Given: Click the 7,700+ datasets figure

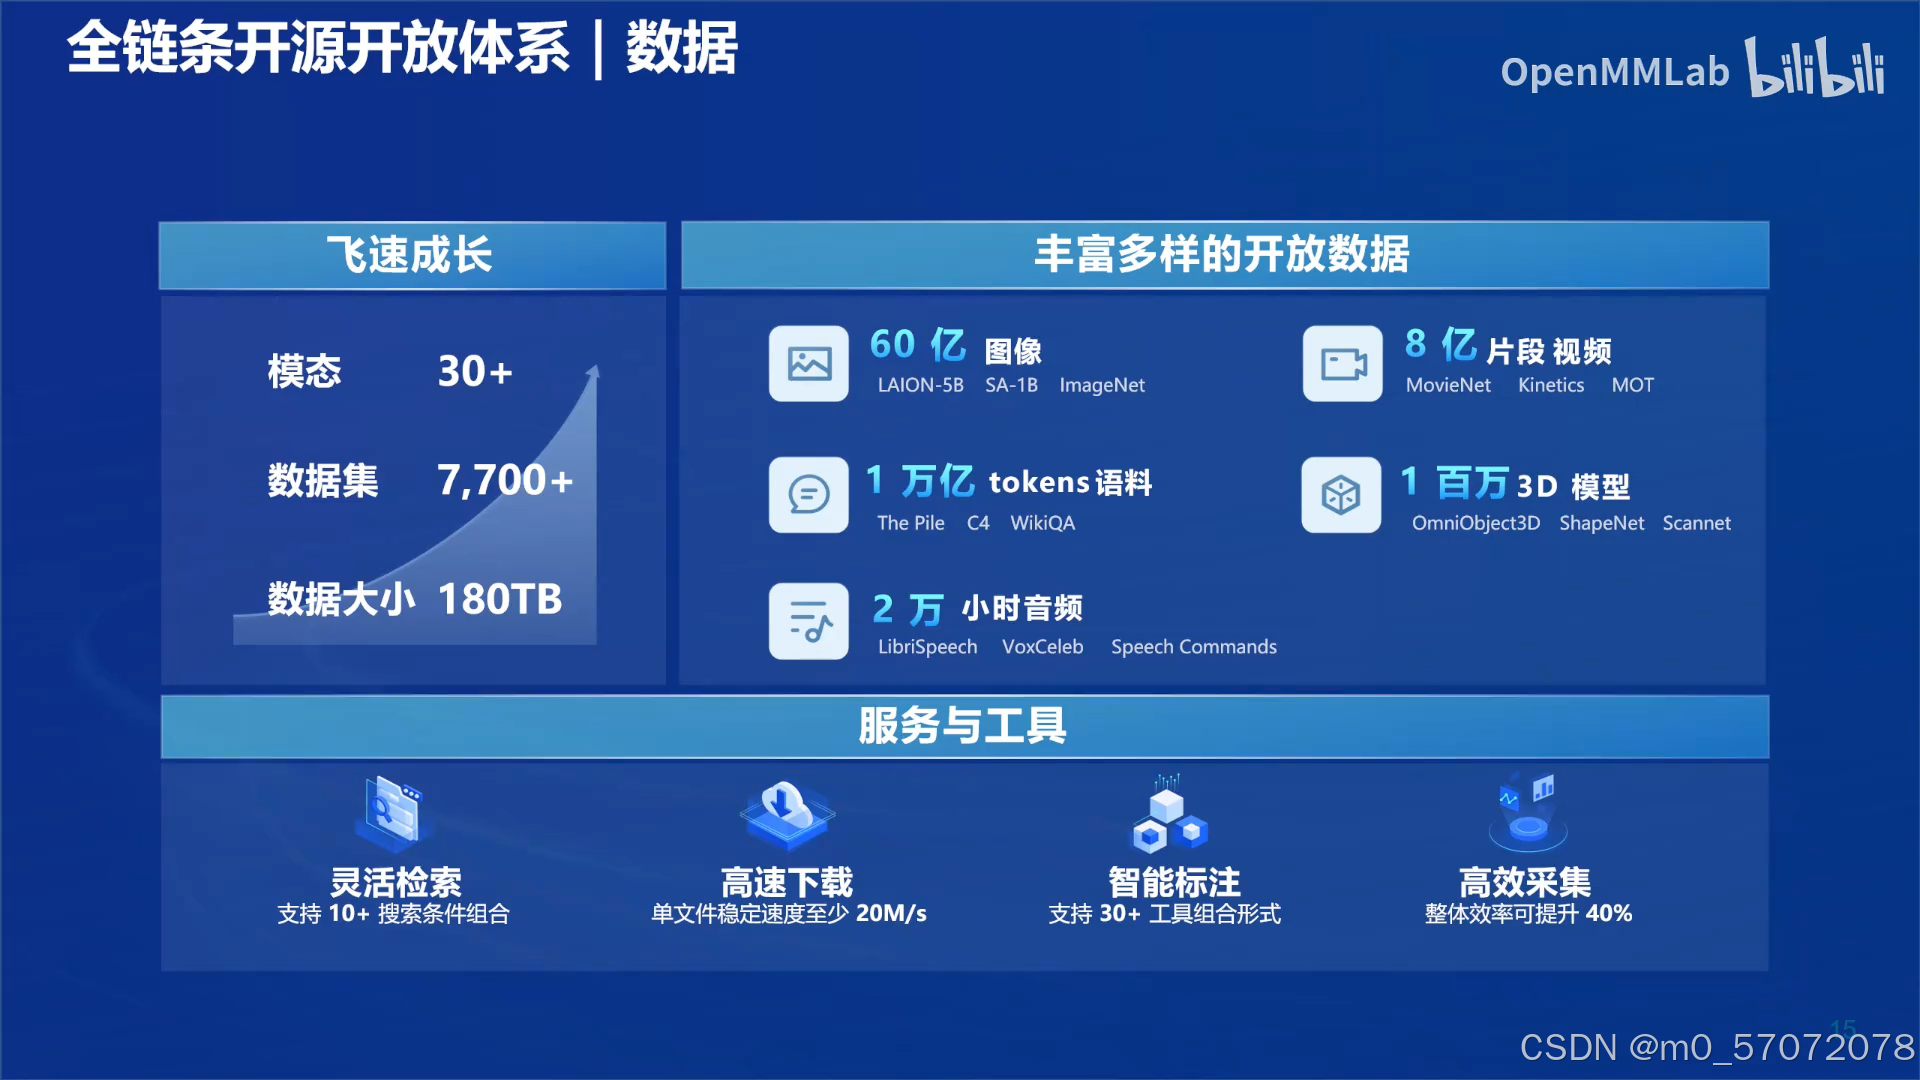Looking at the screenshot, I should click(x=505, y=481).
